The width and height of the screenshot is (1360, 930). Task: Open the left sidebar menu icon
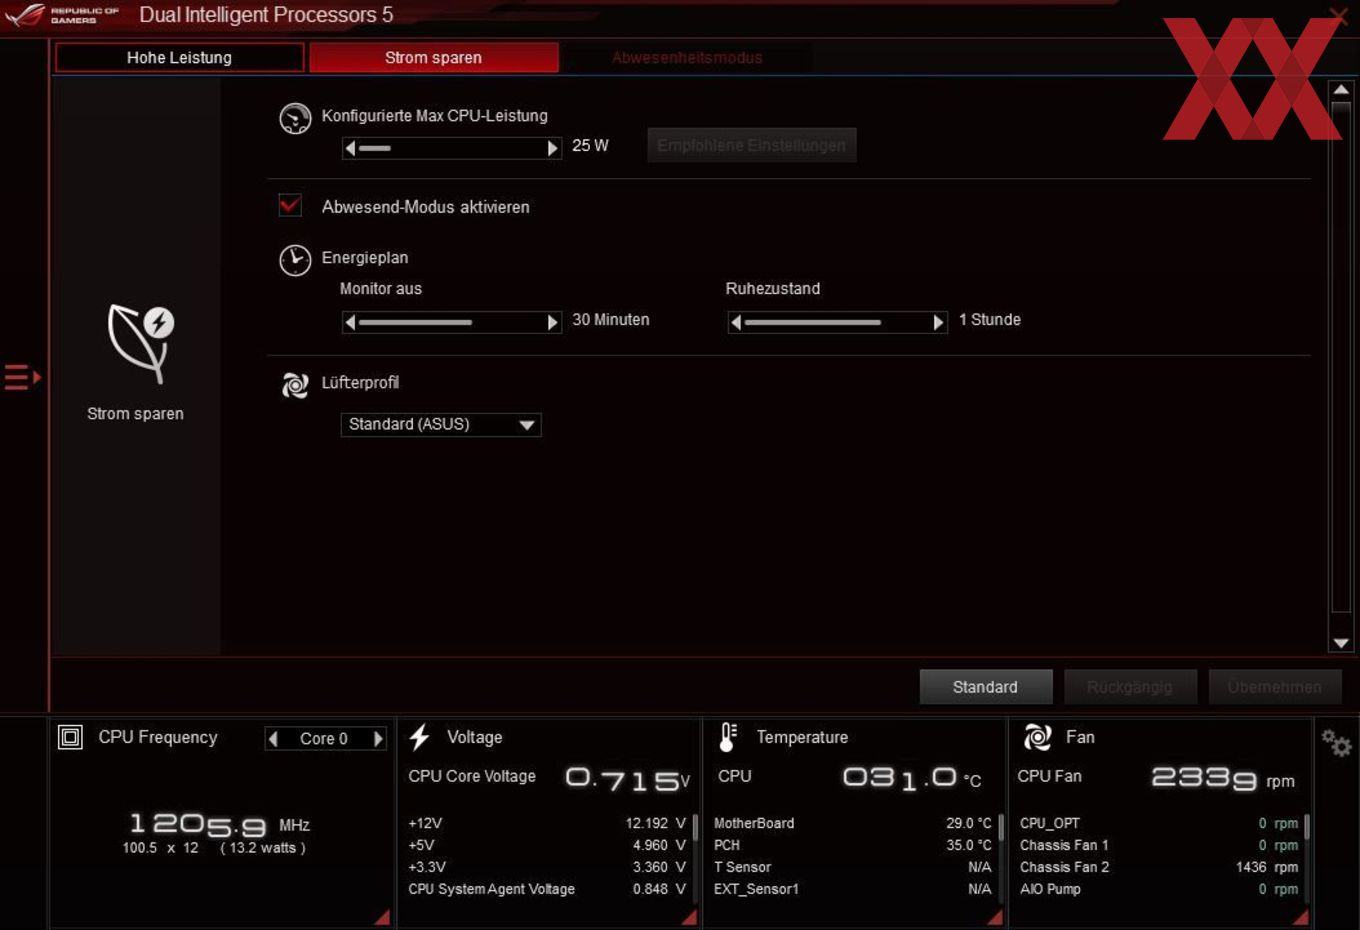22,377
